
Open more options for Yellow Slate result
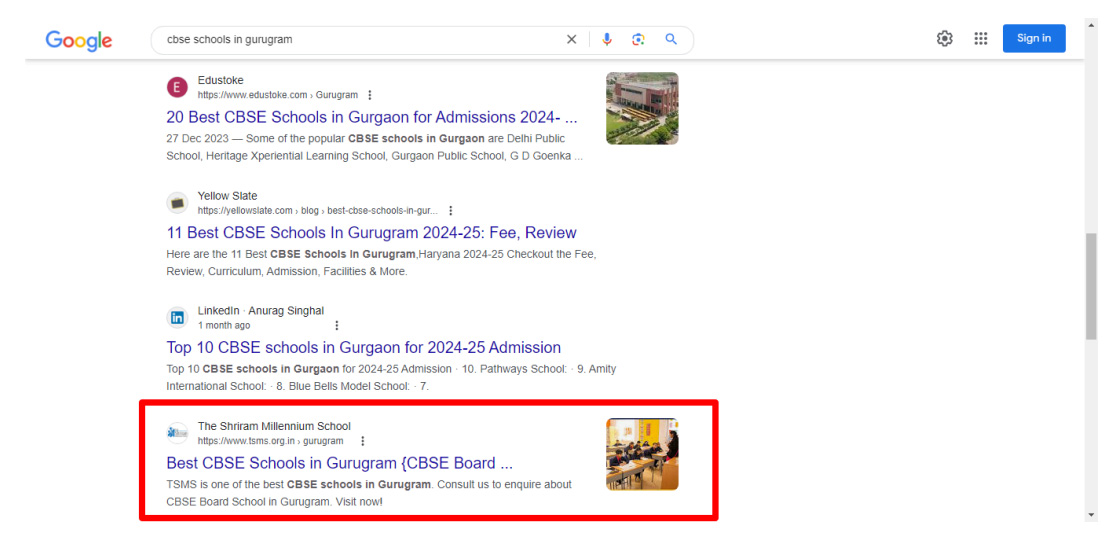click(x=451, y=211)
